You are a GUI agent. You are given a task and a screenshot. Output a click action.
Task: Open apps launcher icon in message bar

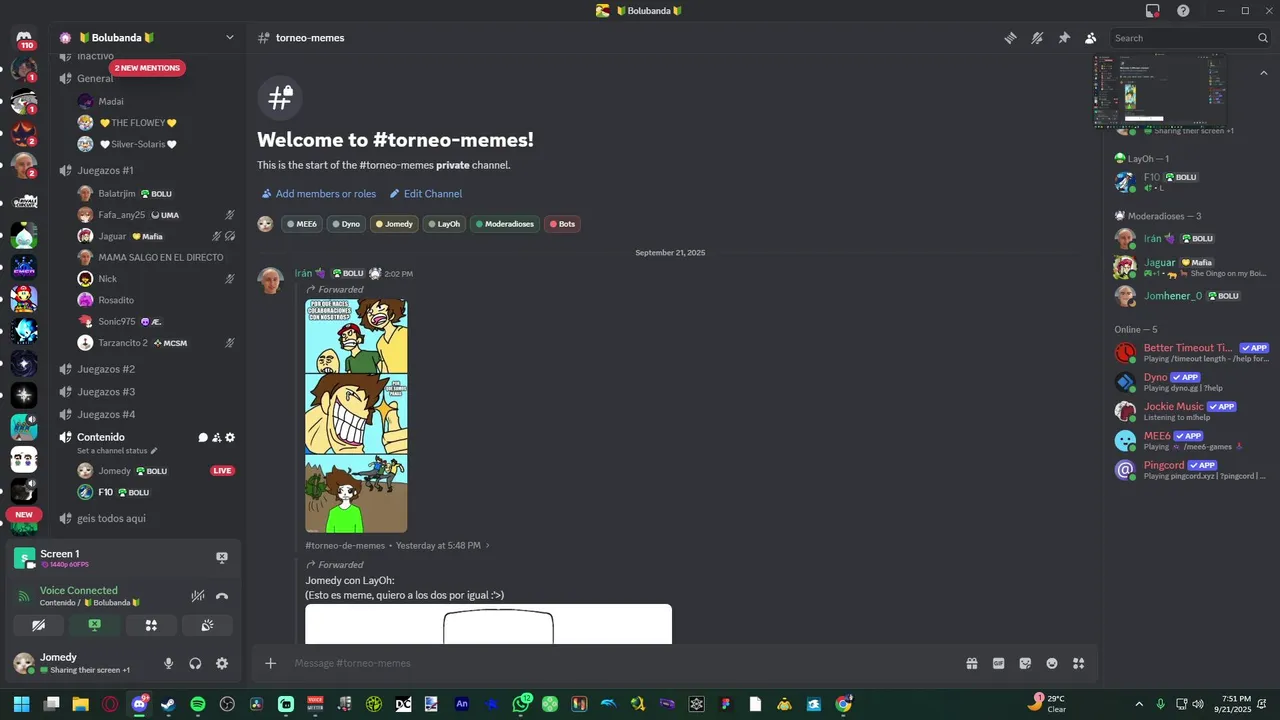coord(1079,663)
